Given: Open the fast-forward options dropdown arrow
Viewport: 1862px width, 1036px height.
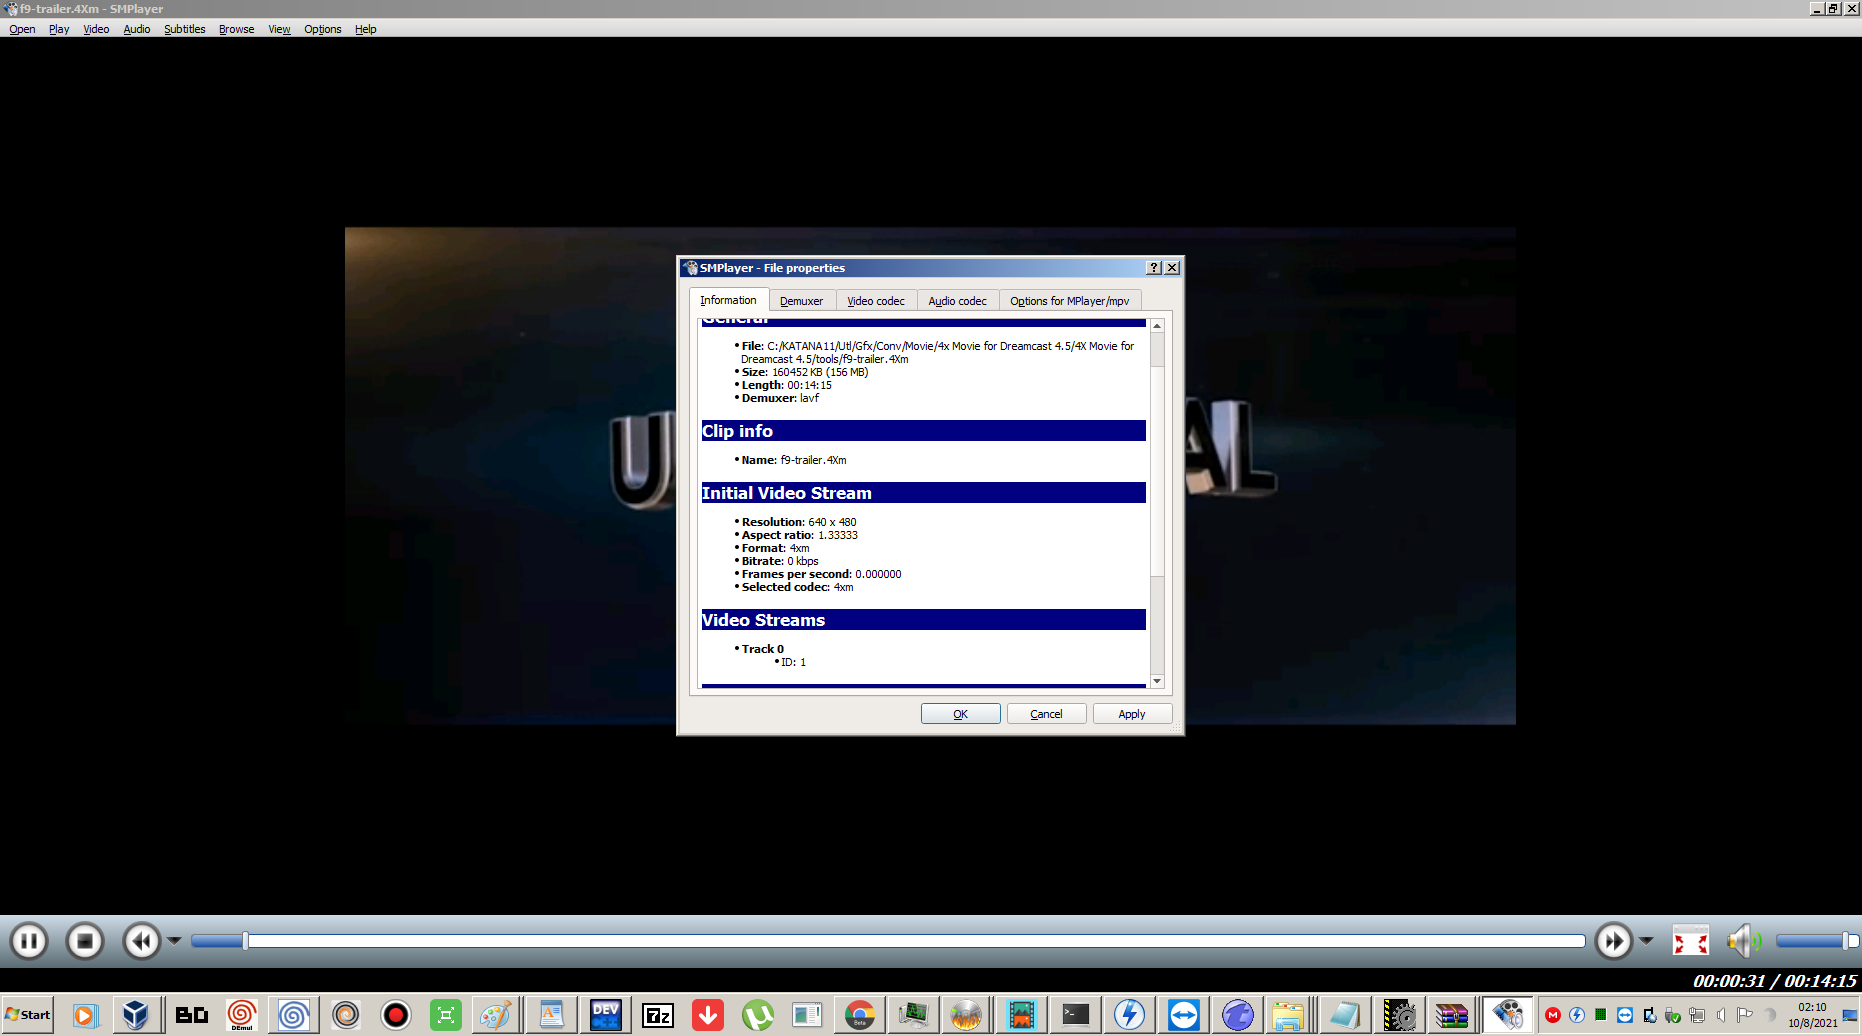Looking at the screenshot, I should coord(1646,941).
